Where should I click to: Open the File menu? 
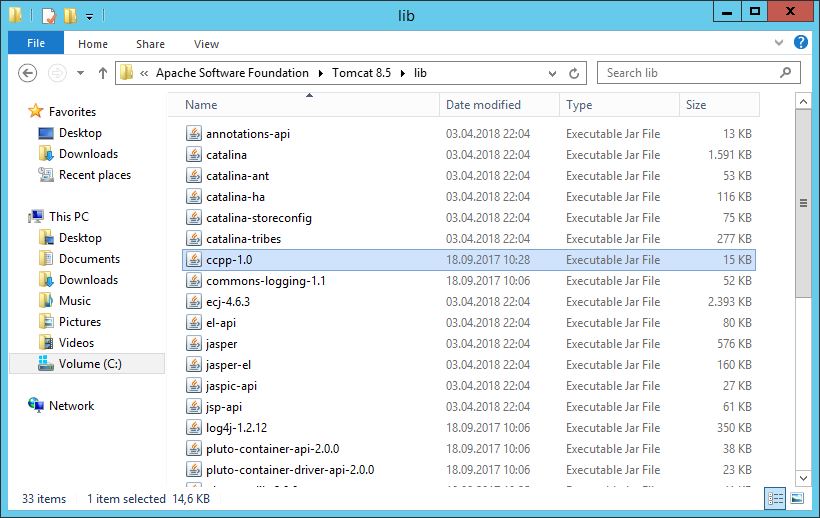tap(36, 43)
